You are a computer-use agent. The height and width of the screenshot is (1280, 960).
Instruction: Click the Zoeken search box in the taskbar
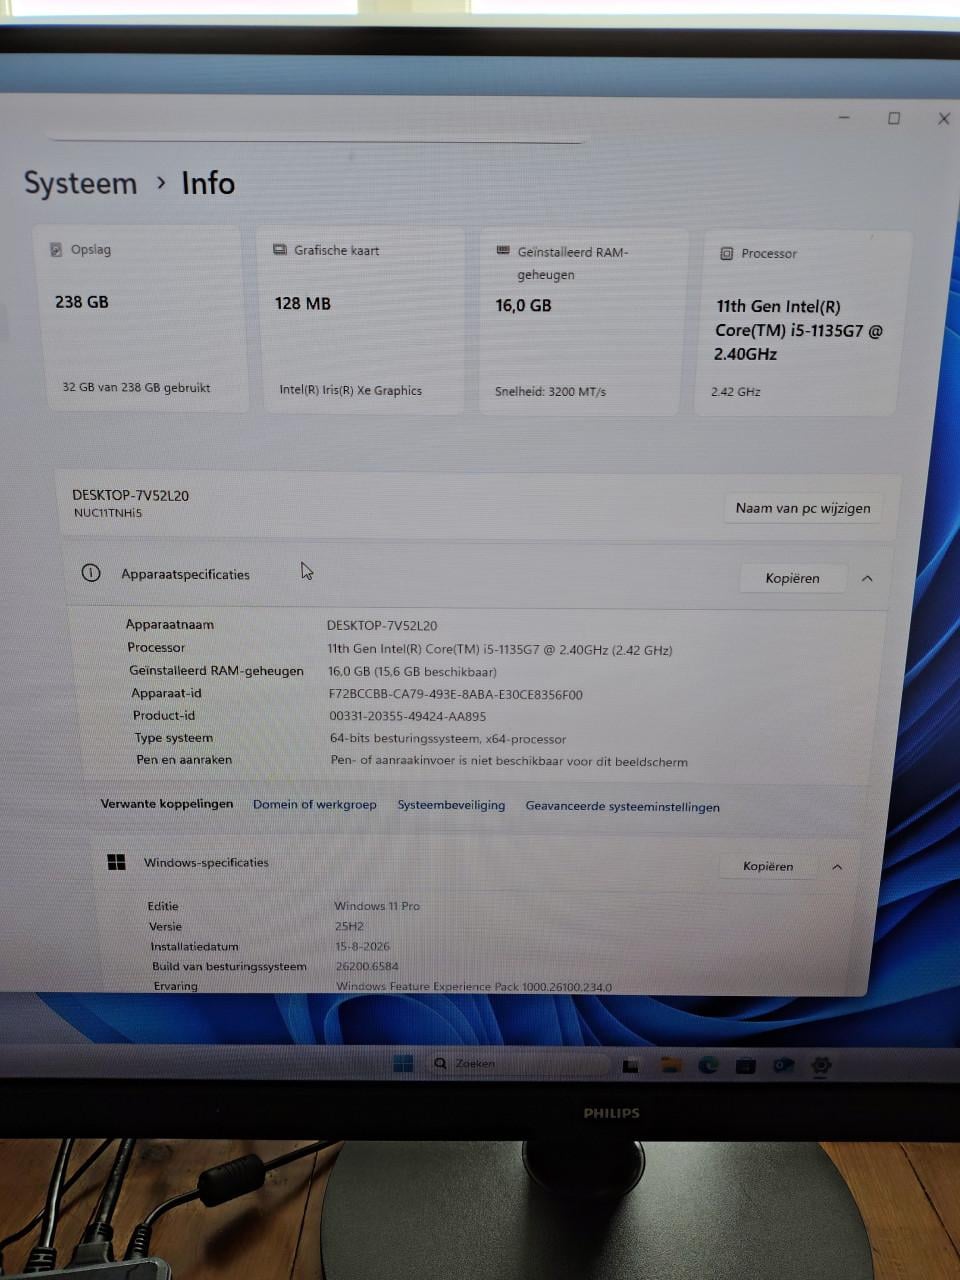pos(518,1063)
